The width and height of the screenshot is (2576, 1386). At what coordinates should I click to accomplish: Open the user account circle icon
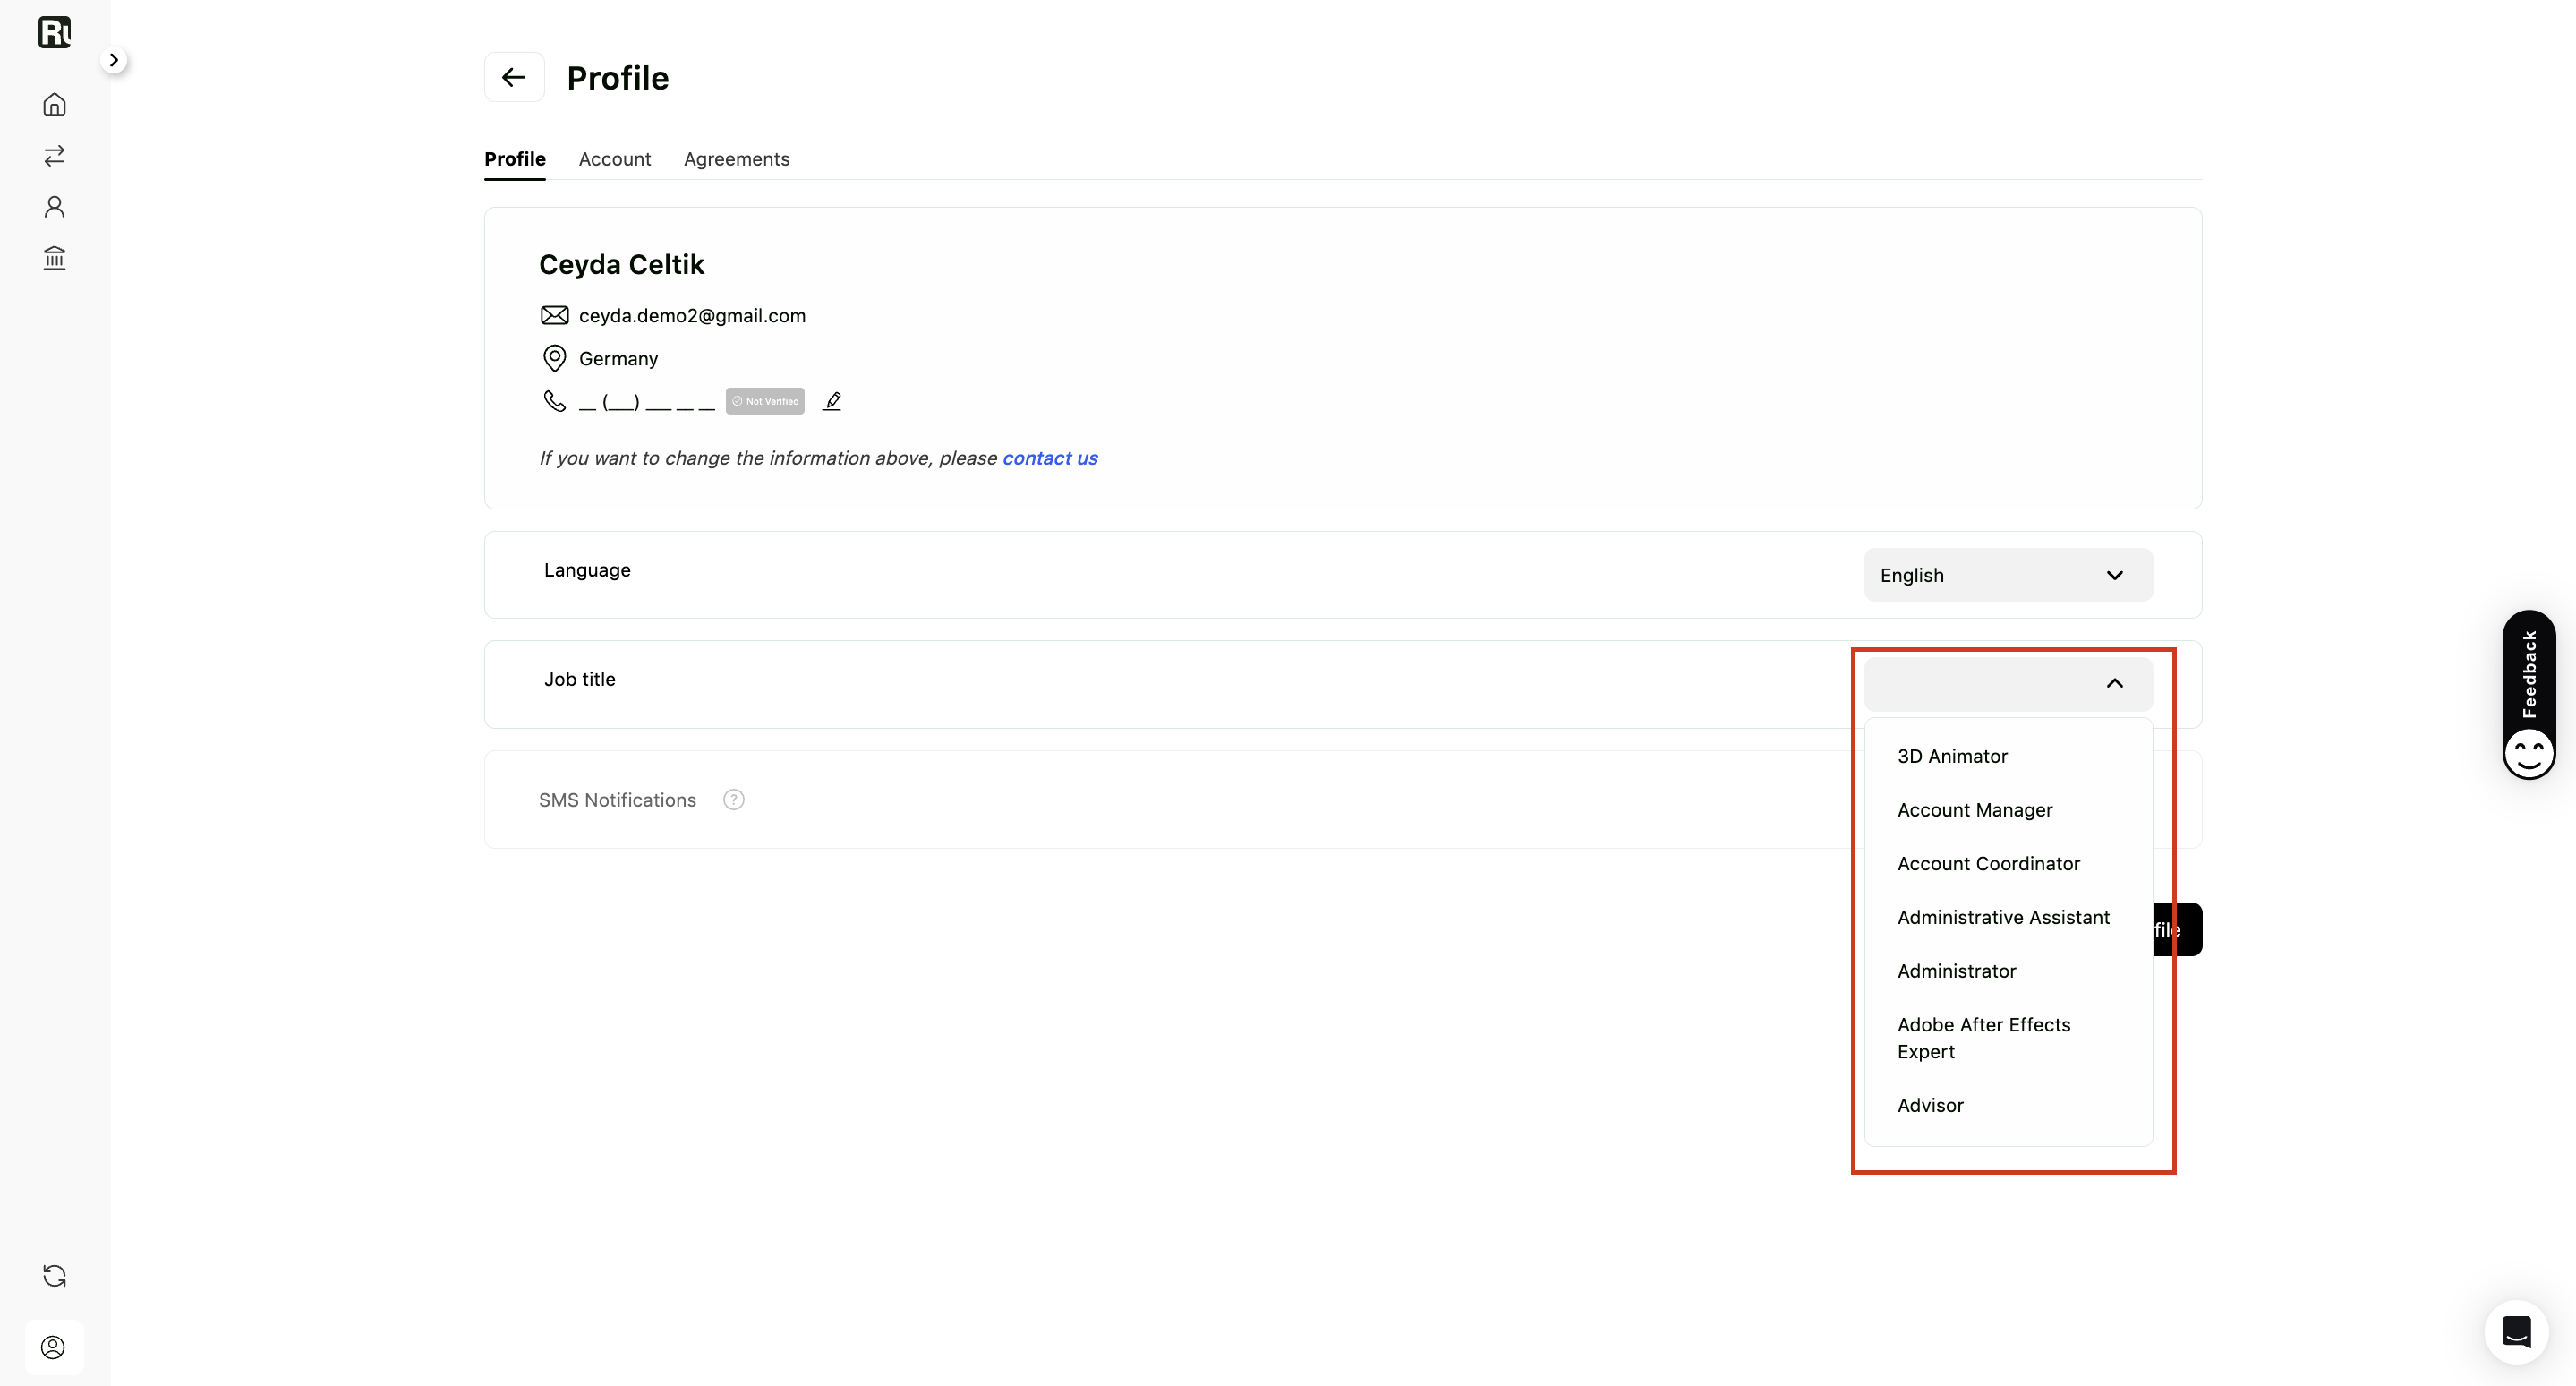tap(54, 1347)
